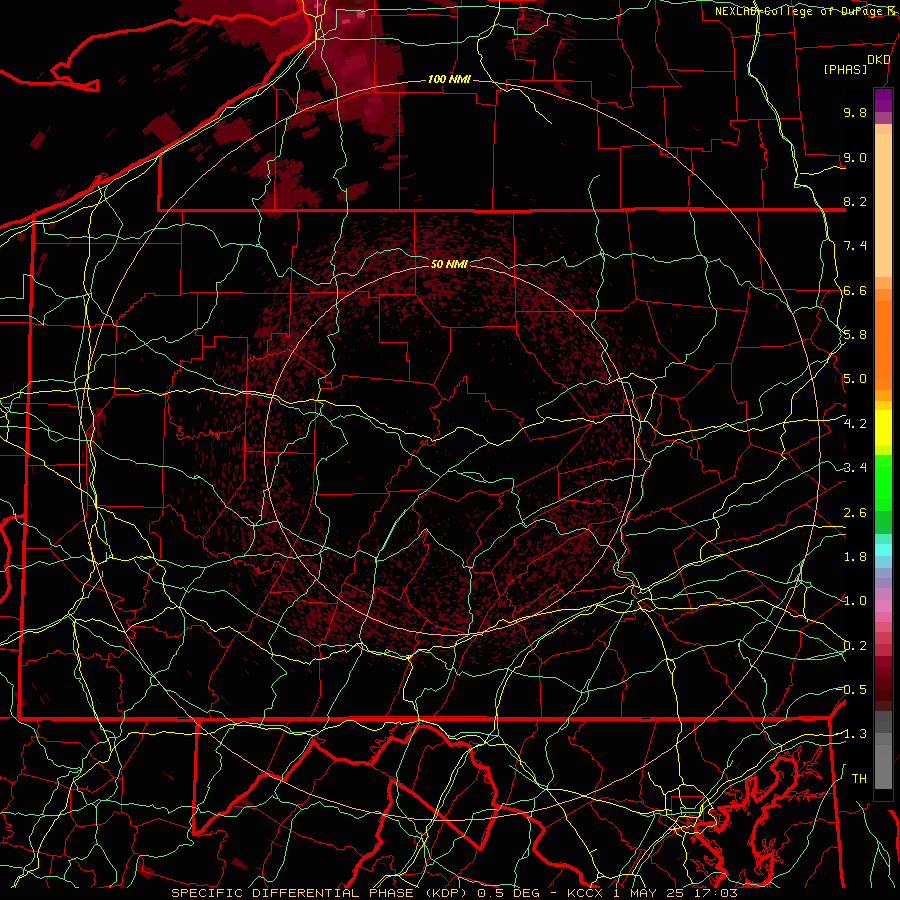The image size is (900, 900).
Task: Pick the pink segment of the color bar
Action: 883,606
